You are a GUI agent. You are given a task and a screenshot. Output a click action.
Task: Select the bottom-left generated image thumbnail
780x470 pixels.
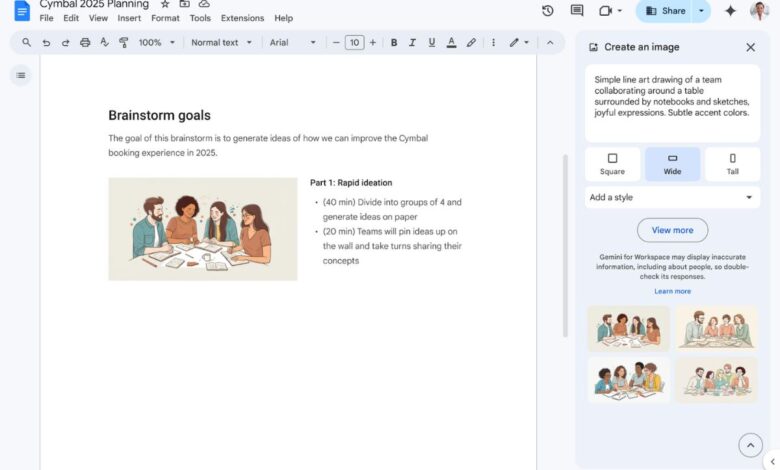click(629, 380)
